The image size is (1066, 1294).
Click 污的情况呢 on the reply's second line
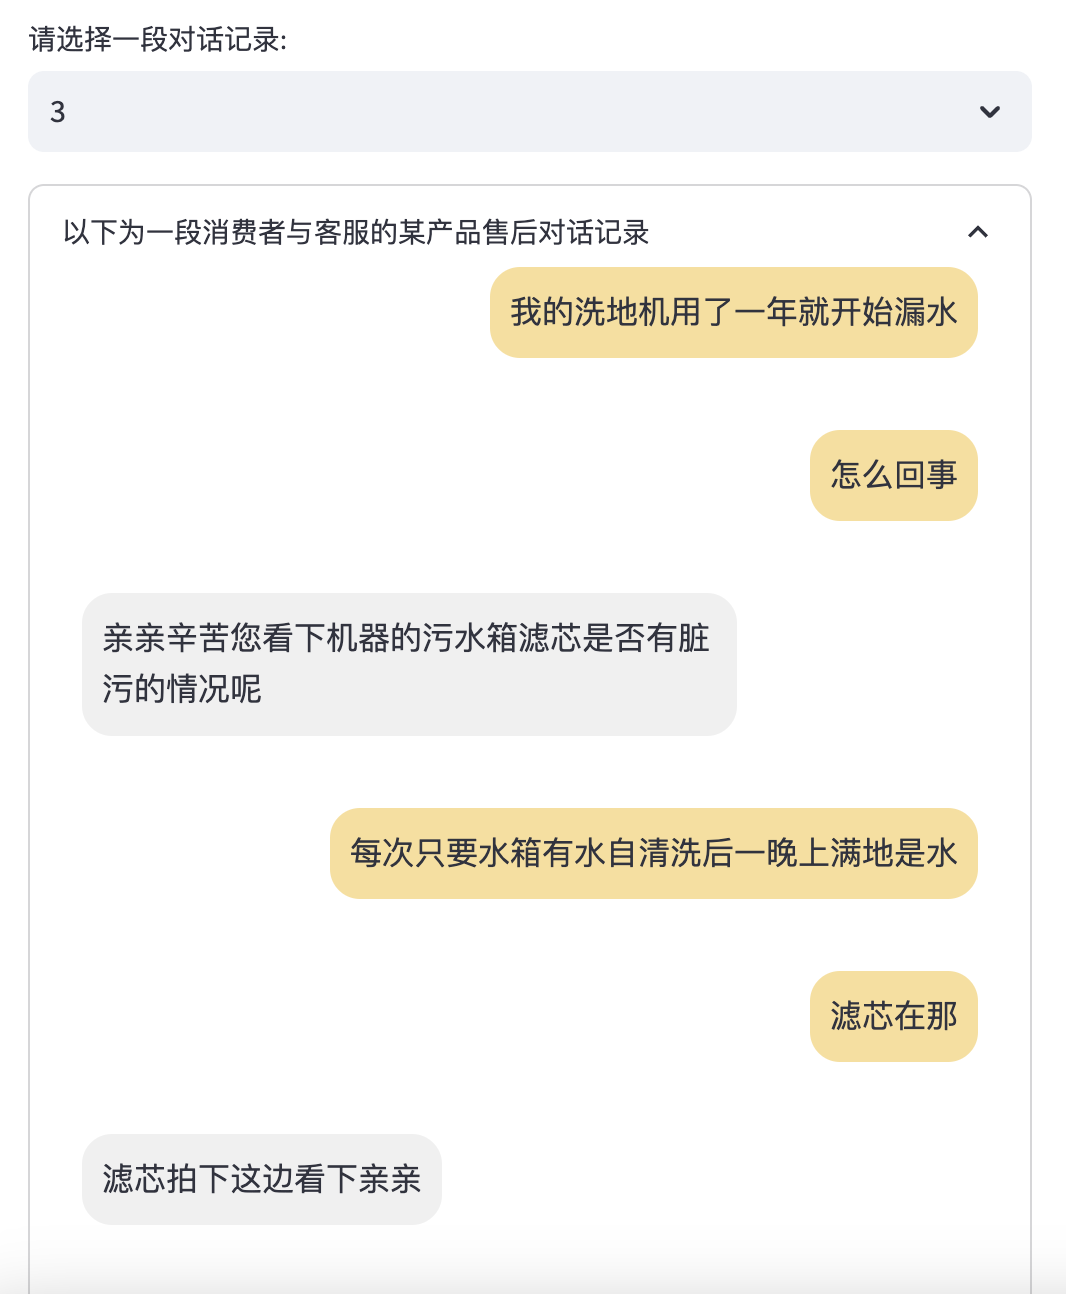(182, 689)
